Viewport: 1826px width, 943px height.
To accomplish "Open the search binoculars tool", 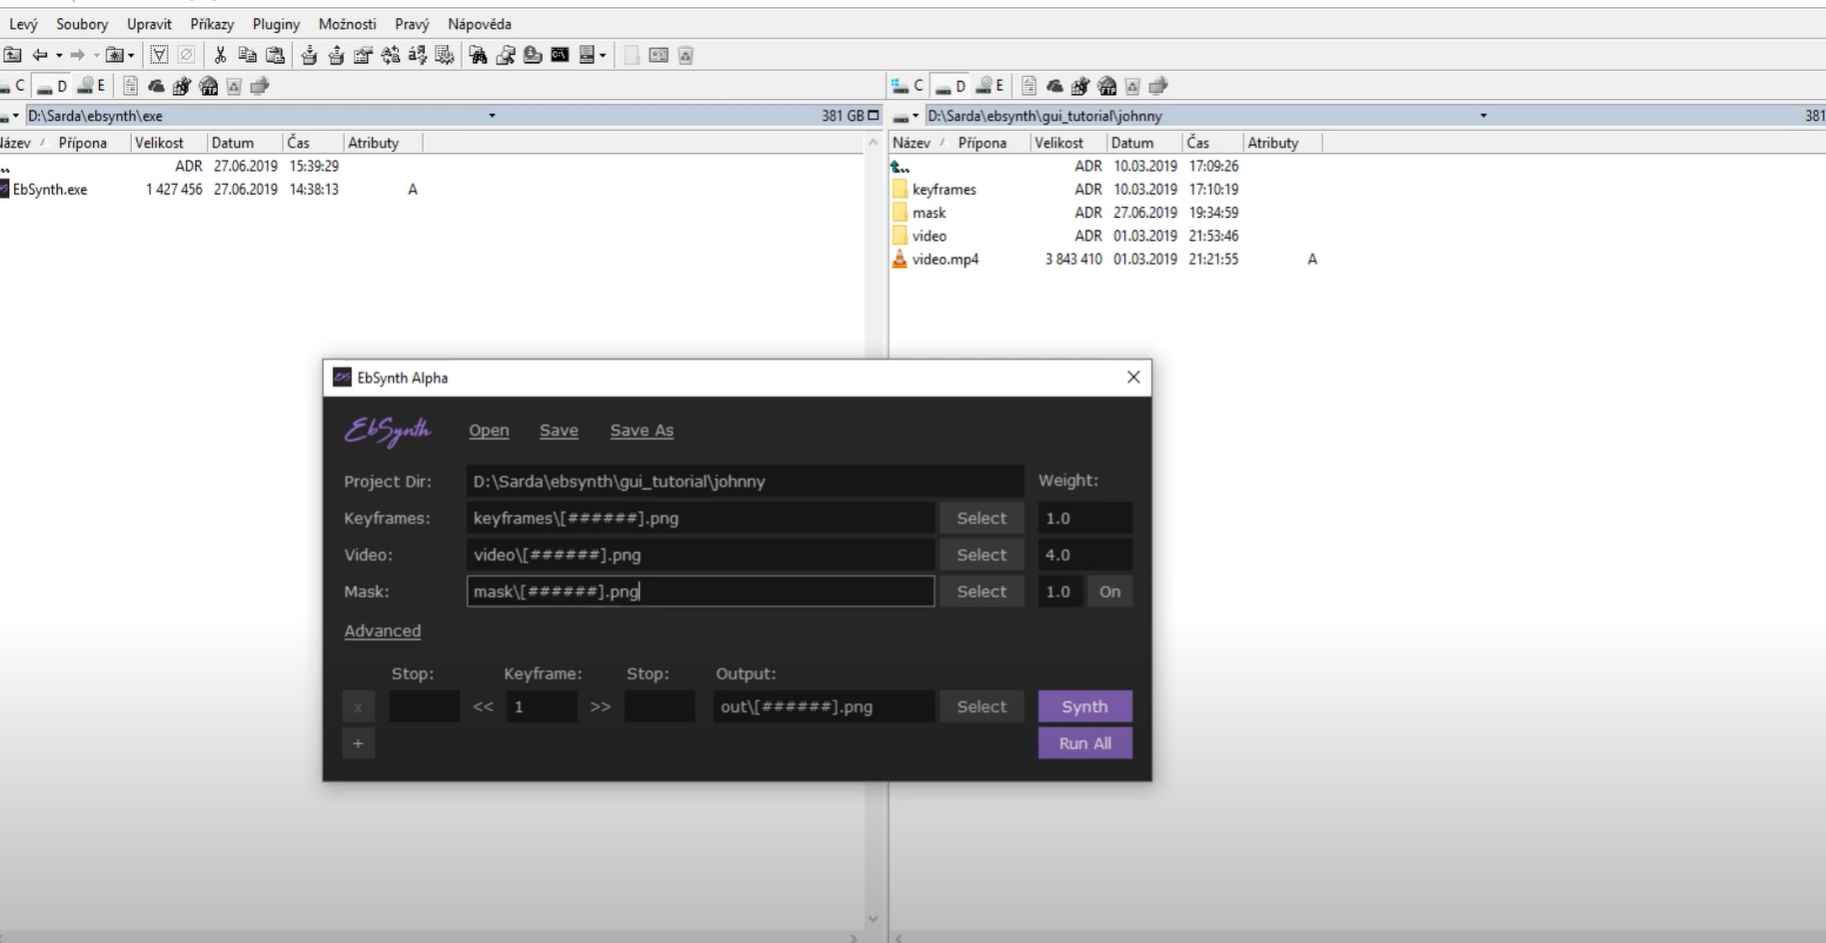I will (478, 55).
